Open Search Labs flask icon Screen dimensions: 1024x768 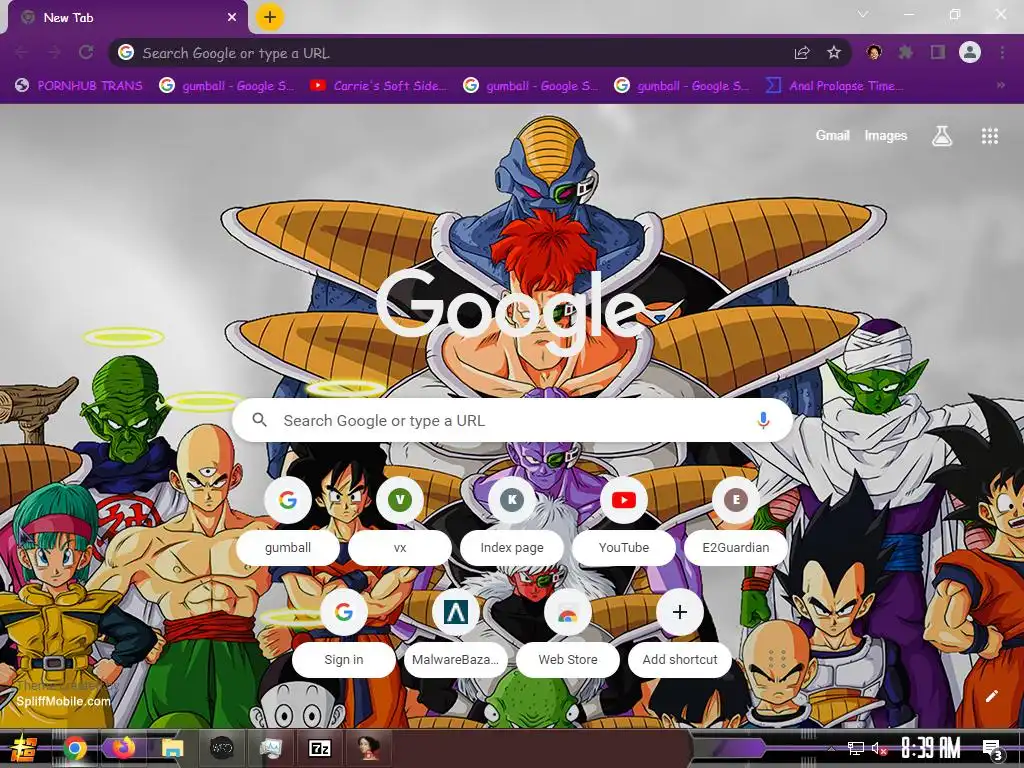pyautogui.click(x=942, y=136)
